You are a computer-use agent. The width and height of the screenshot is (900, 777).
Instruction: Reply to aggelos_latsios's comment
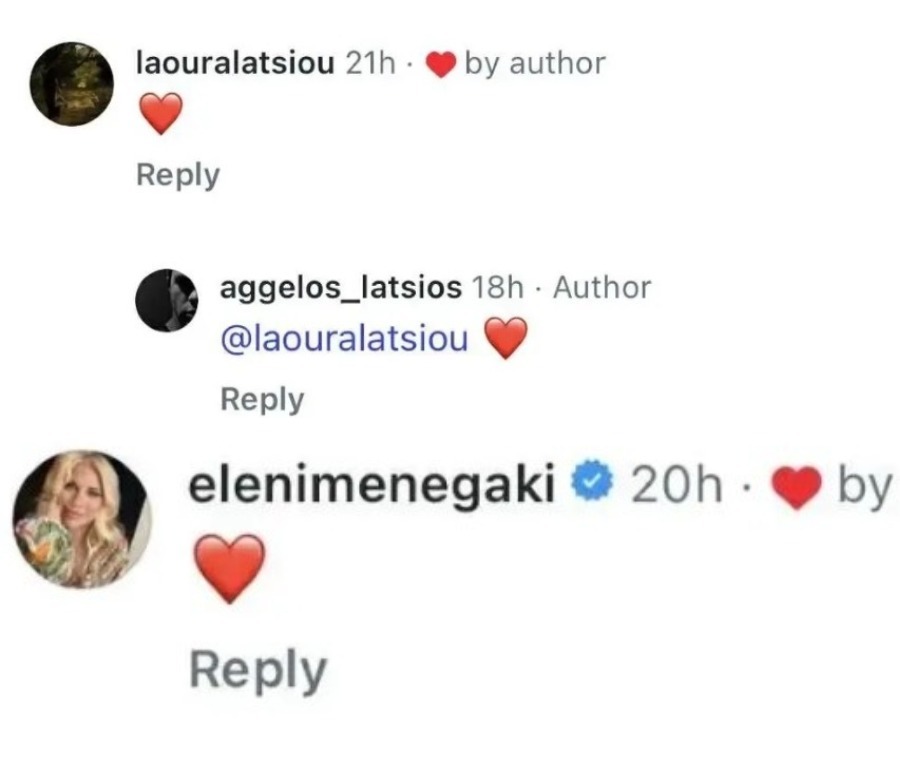point(262,400)
